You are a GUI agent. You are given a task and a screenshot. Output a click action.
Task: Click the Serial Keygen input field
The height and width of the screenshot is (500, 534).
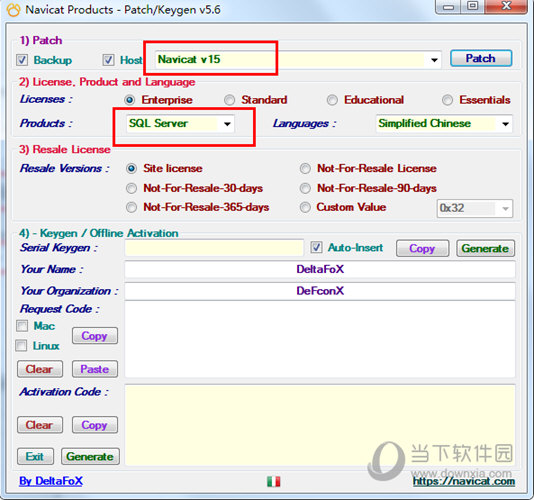point(214,248)
